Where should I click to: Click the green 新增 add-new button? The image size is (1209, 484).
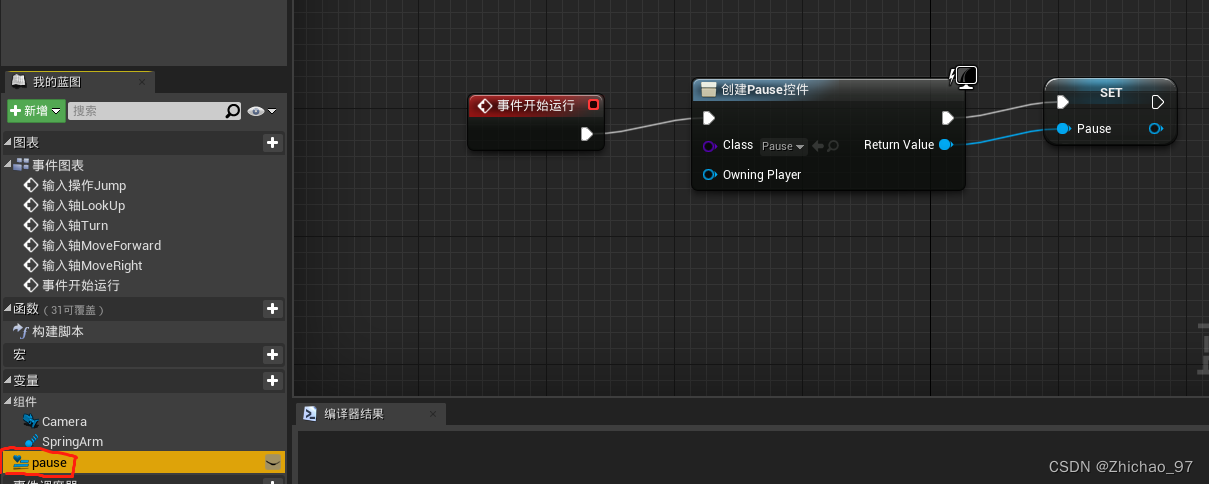point(36,111)
